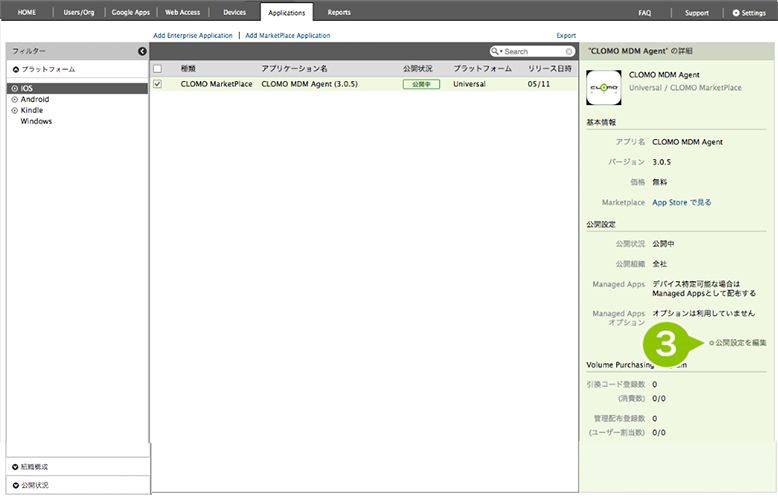
Task: Sort by the リリース日時 column header
Action: point(550,68)
